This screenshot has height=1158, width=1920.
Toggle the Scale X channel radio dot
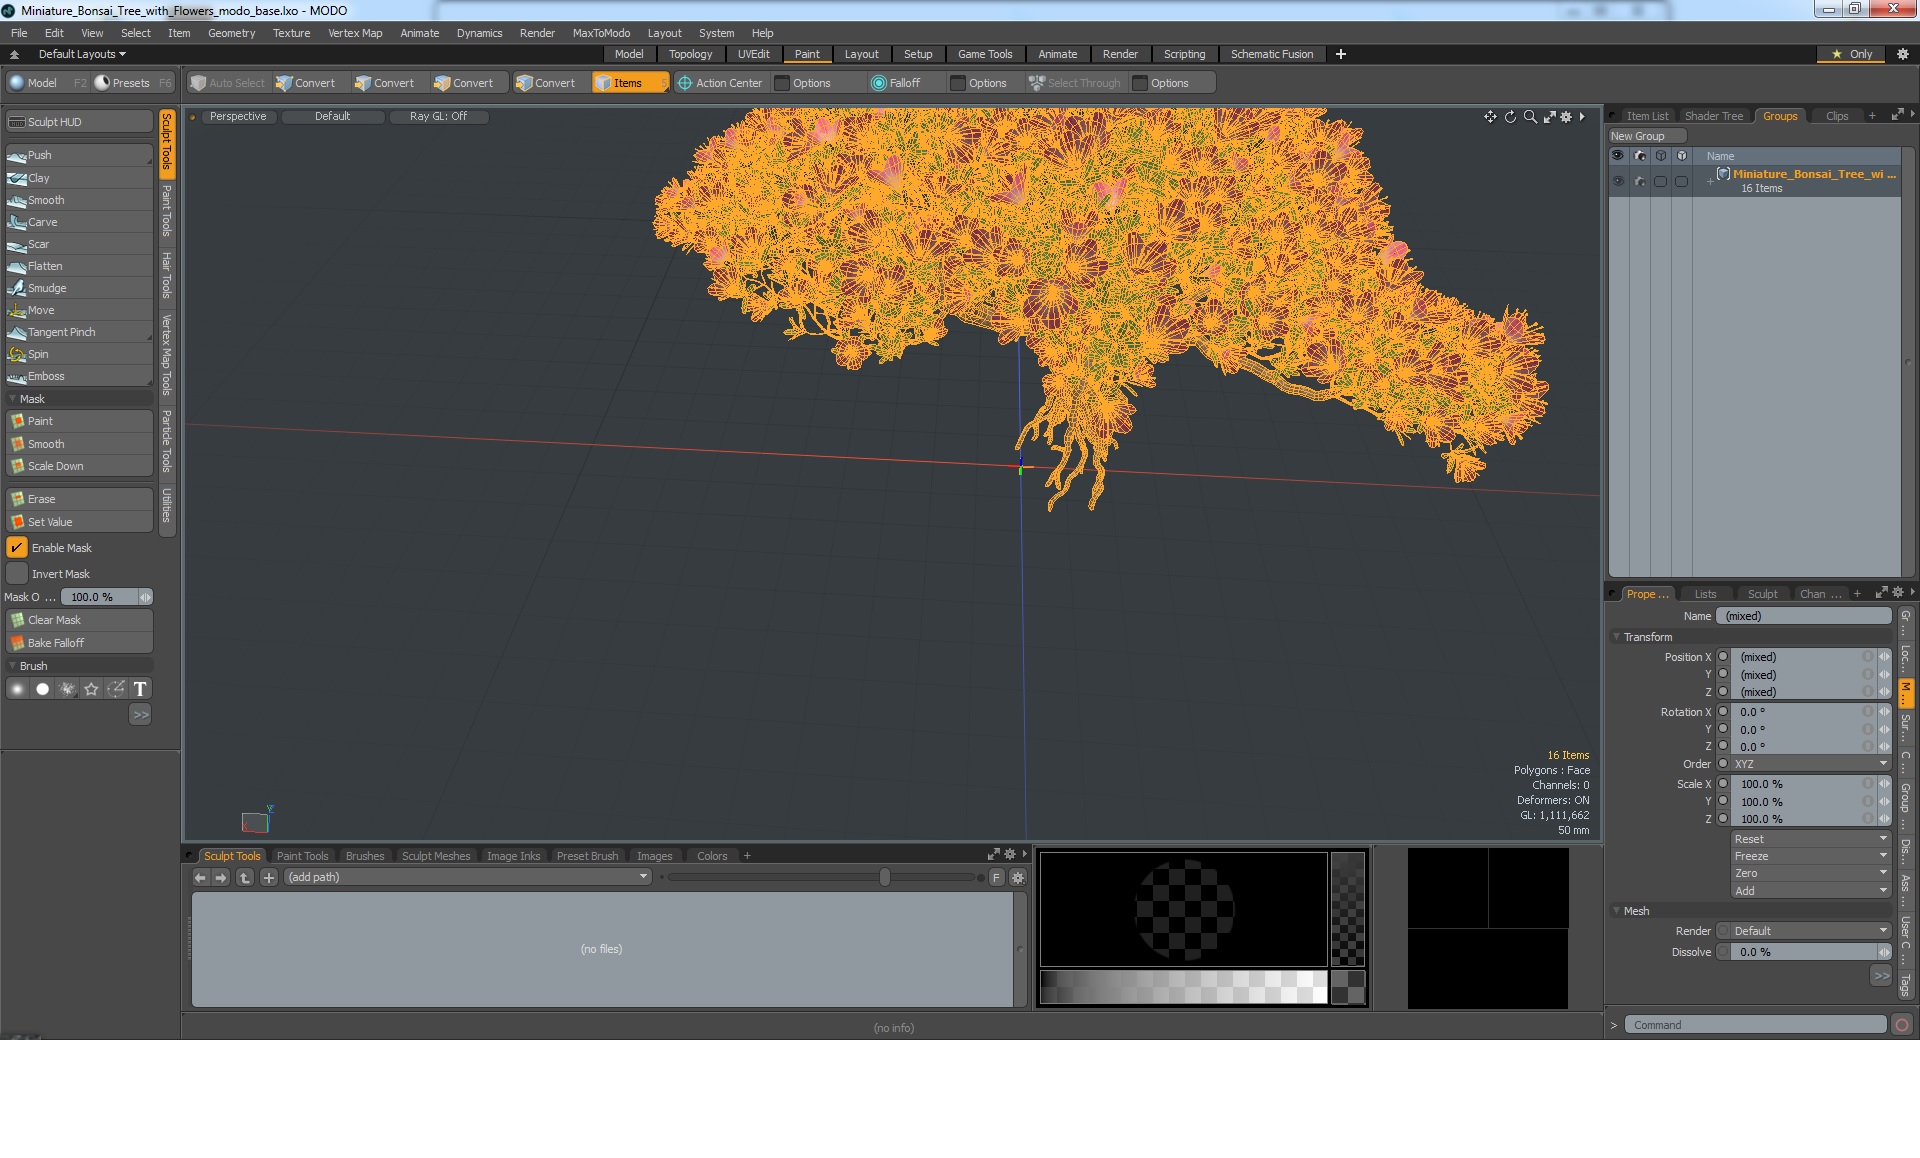[1723, 784]
